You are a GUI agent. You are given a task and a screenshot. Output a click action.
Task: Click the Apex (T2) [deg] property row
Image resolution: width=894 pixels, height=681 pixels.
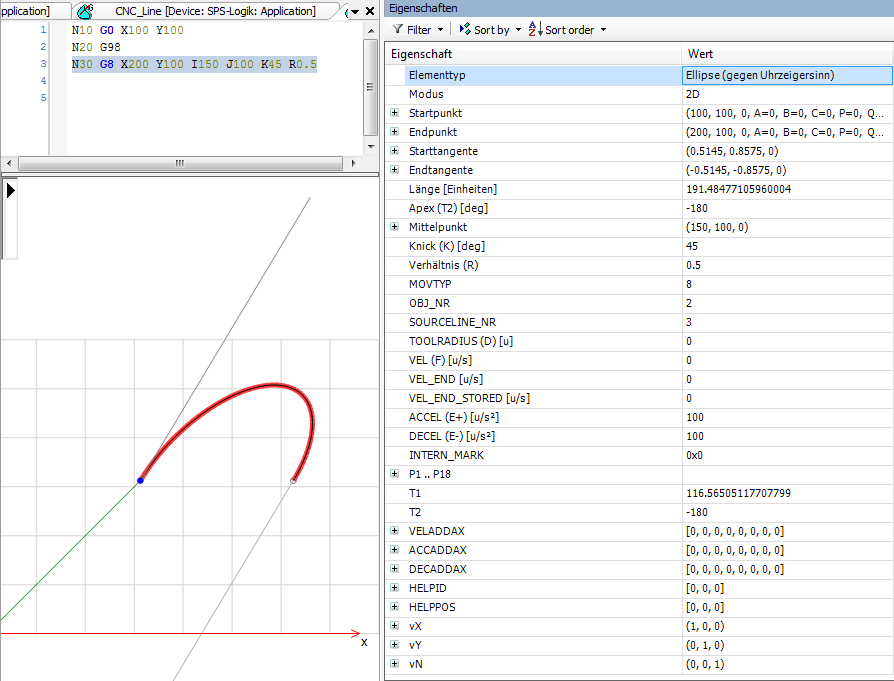[x=639, y=208]
